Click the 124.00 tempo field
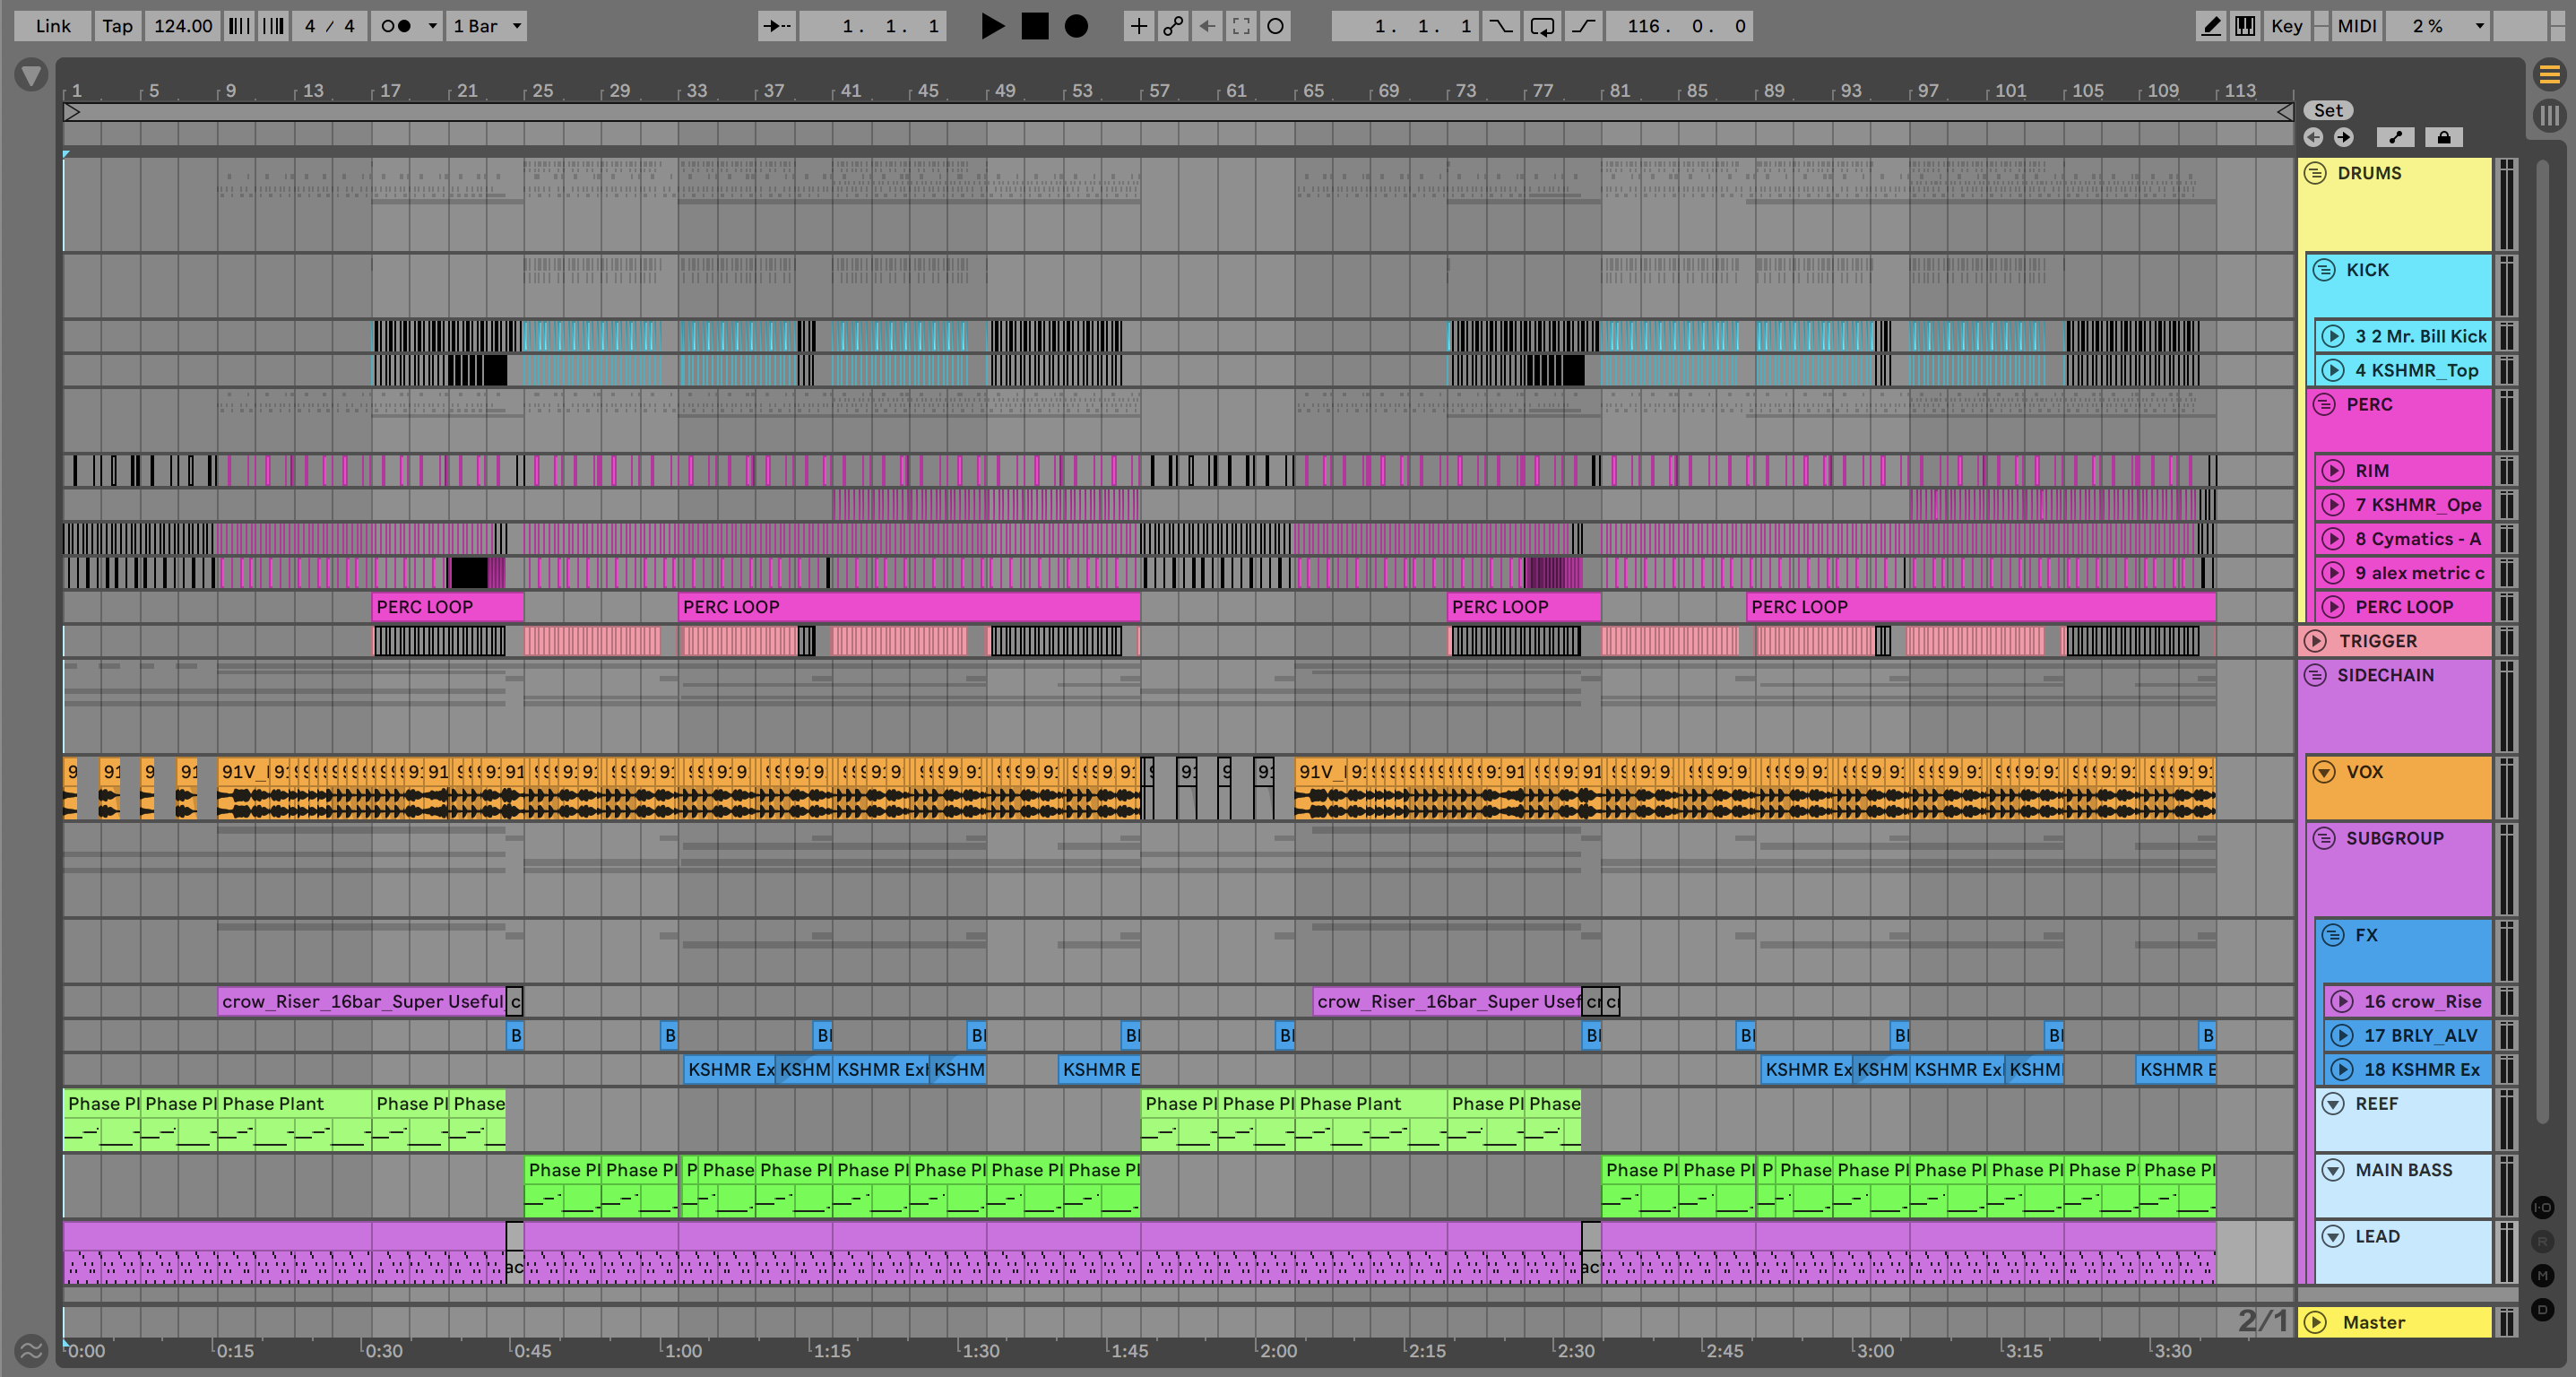Image resolution: width=2576 pixels, height=1377 pixels. tap(183, 26)
